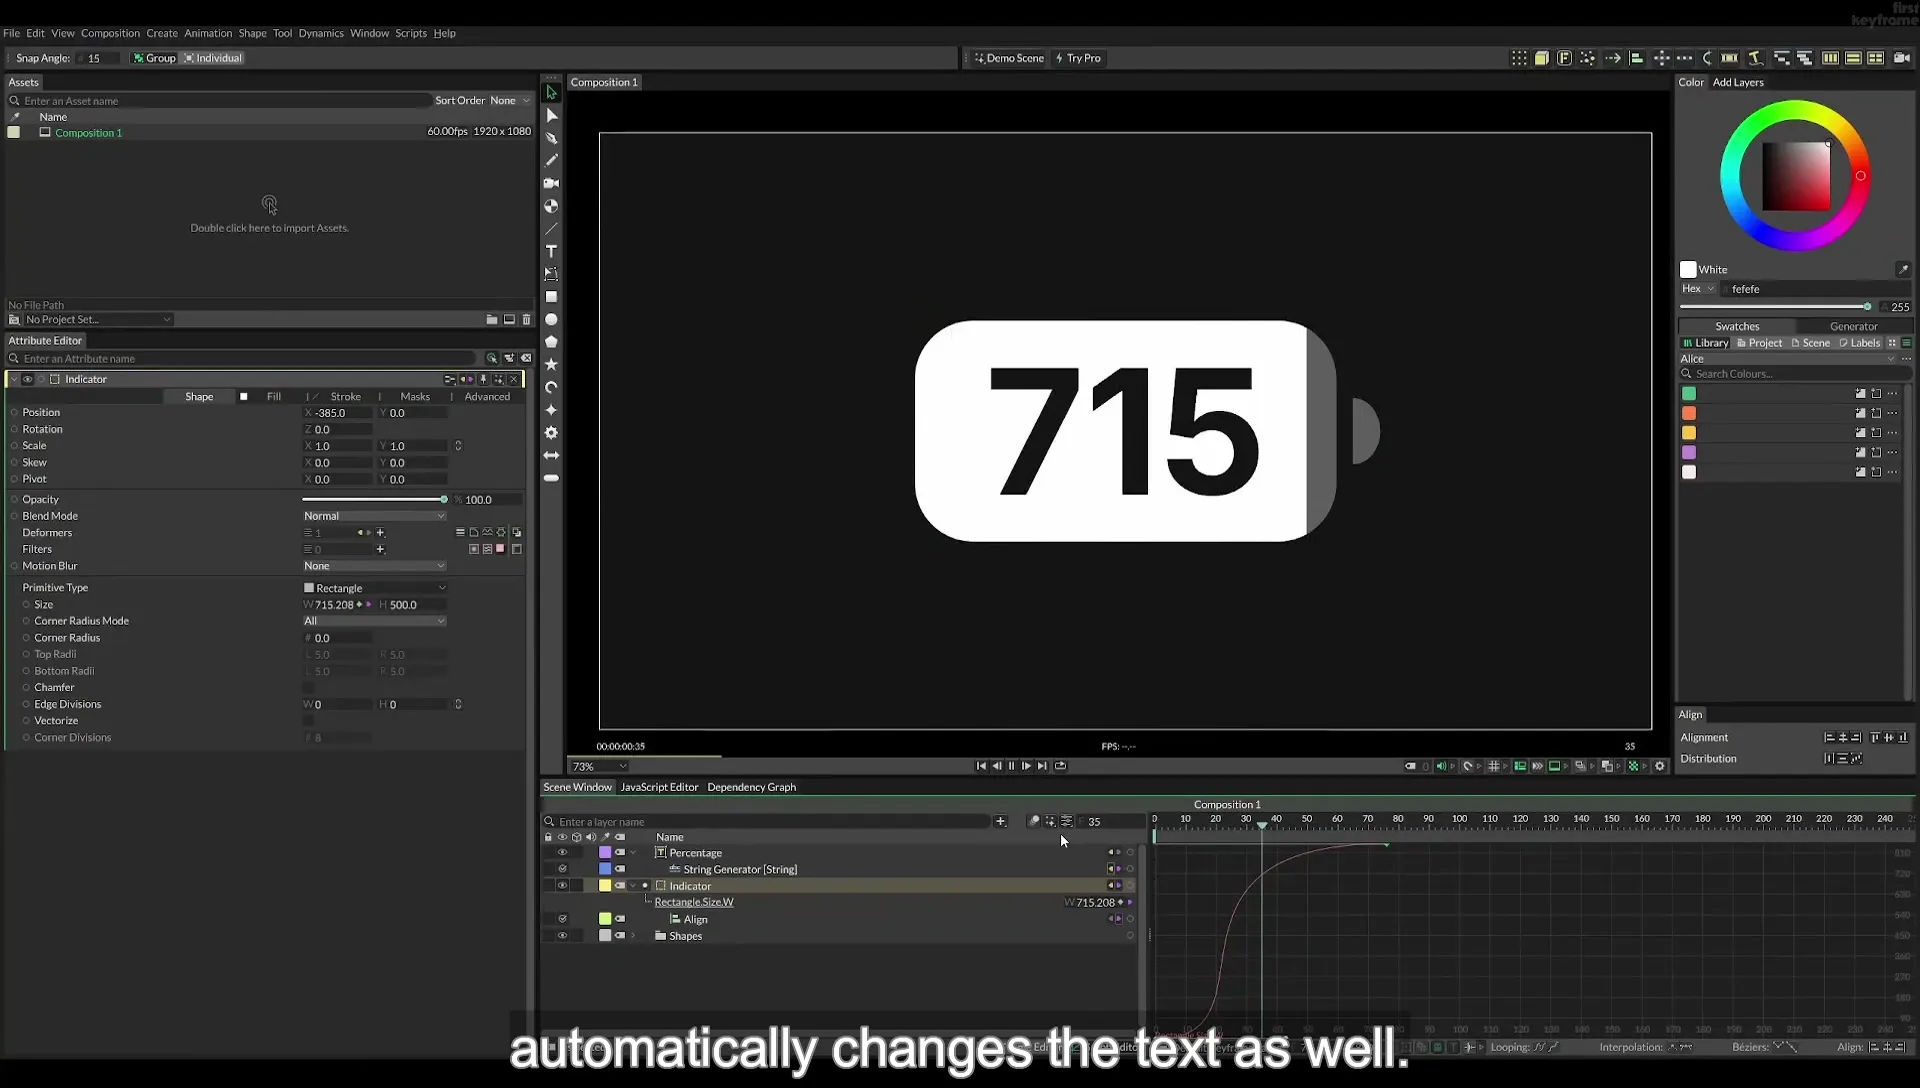This screenshot has height=1088, width=1920.
Task: Toggle visibility of the Indicator layer
Action: coord(562,886)
